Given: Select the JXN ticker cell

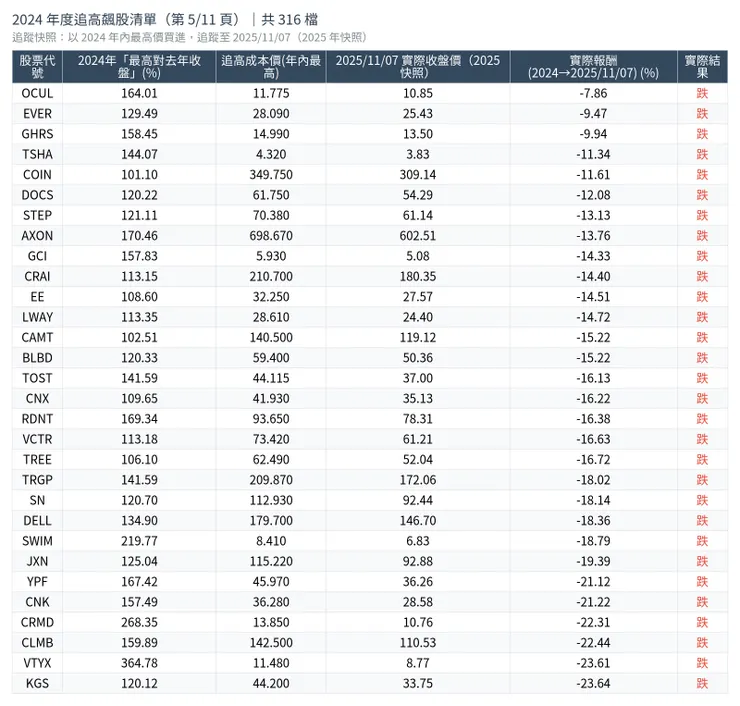Looking at the screenshot, I should pyautogui.click(x=37, y=561).
